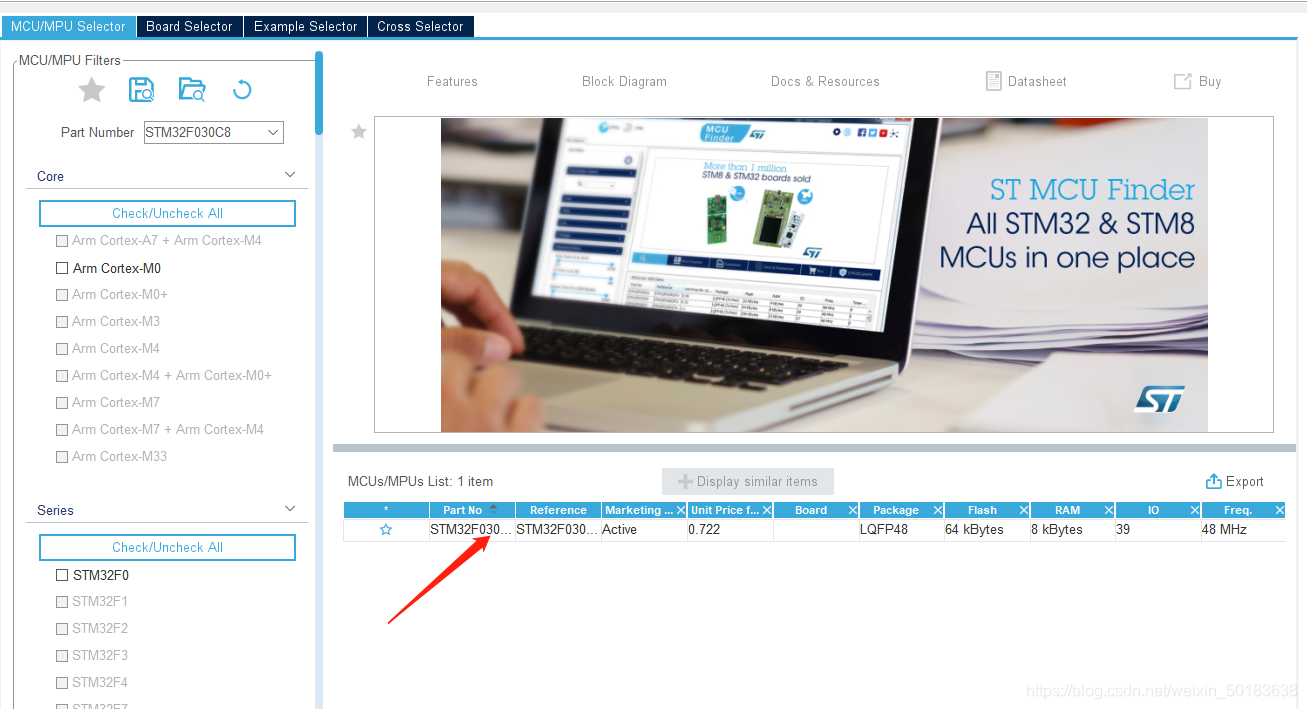Open Buy link icon
The image size is (1307, 709).
(1182, 81)
